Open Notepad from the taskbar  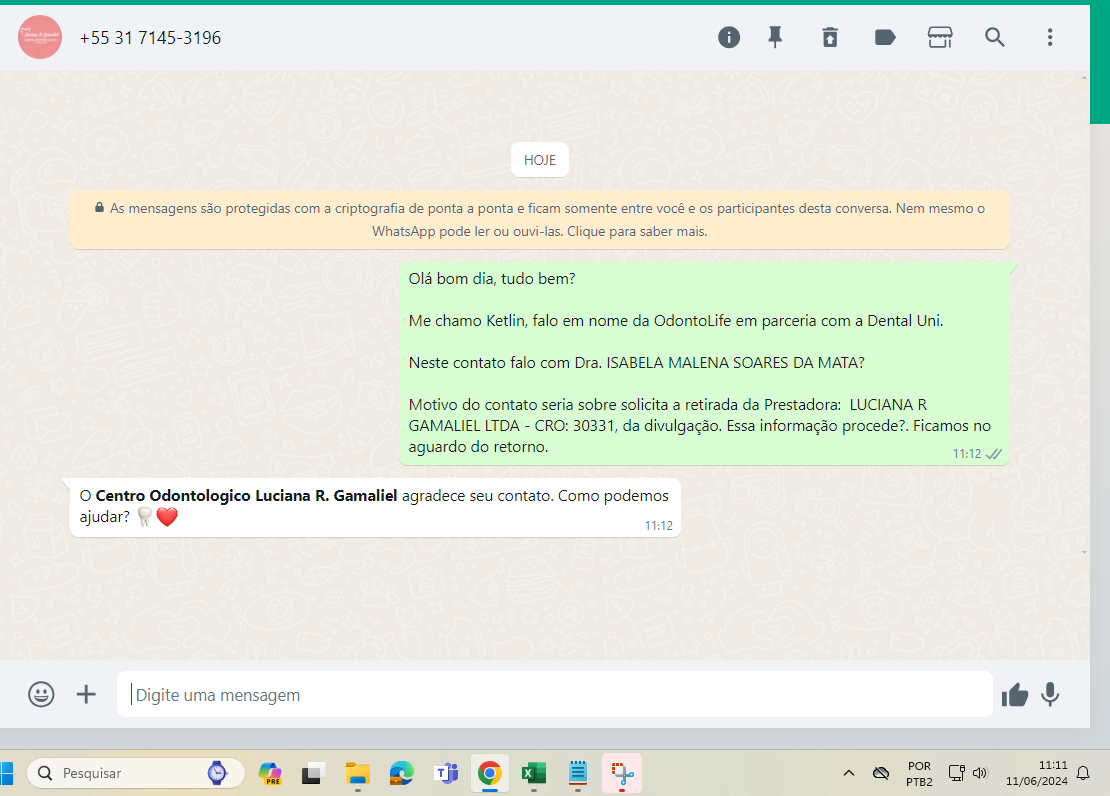pyautogui.click(x=578, y=773)
